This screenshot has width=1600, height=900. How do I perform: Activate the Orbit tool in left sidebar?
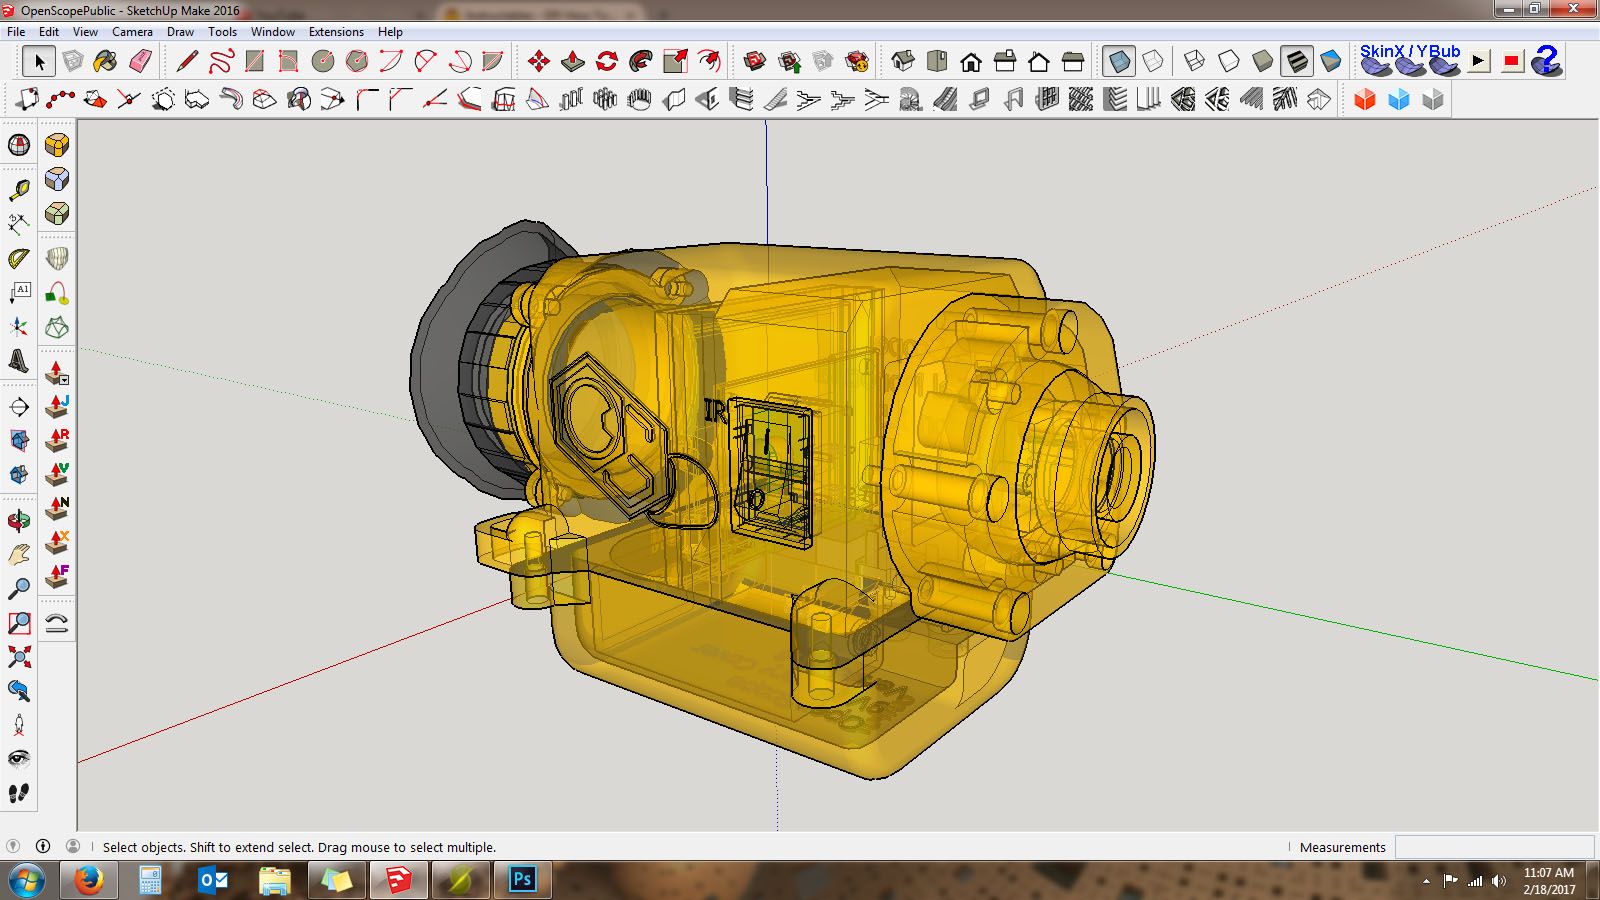18,518
